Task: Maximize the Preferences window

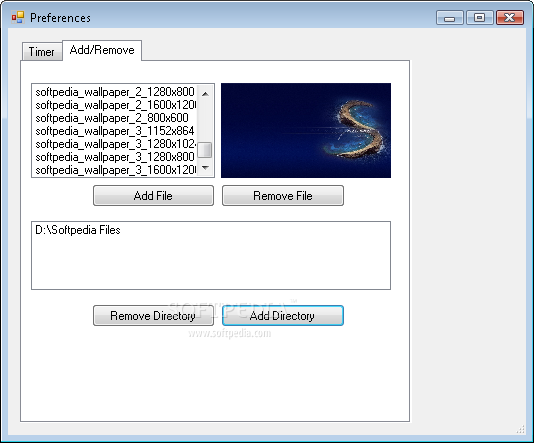Action: point(480,18)
